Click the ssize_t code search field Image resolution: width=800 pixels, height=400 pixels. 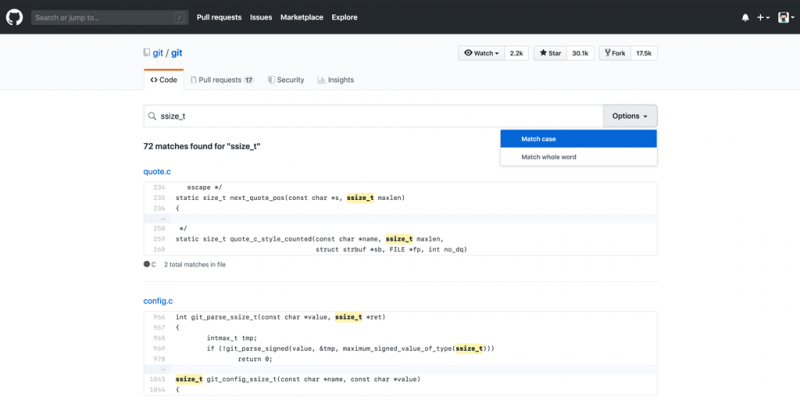373,116
